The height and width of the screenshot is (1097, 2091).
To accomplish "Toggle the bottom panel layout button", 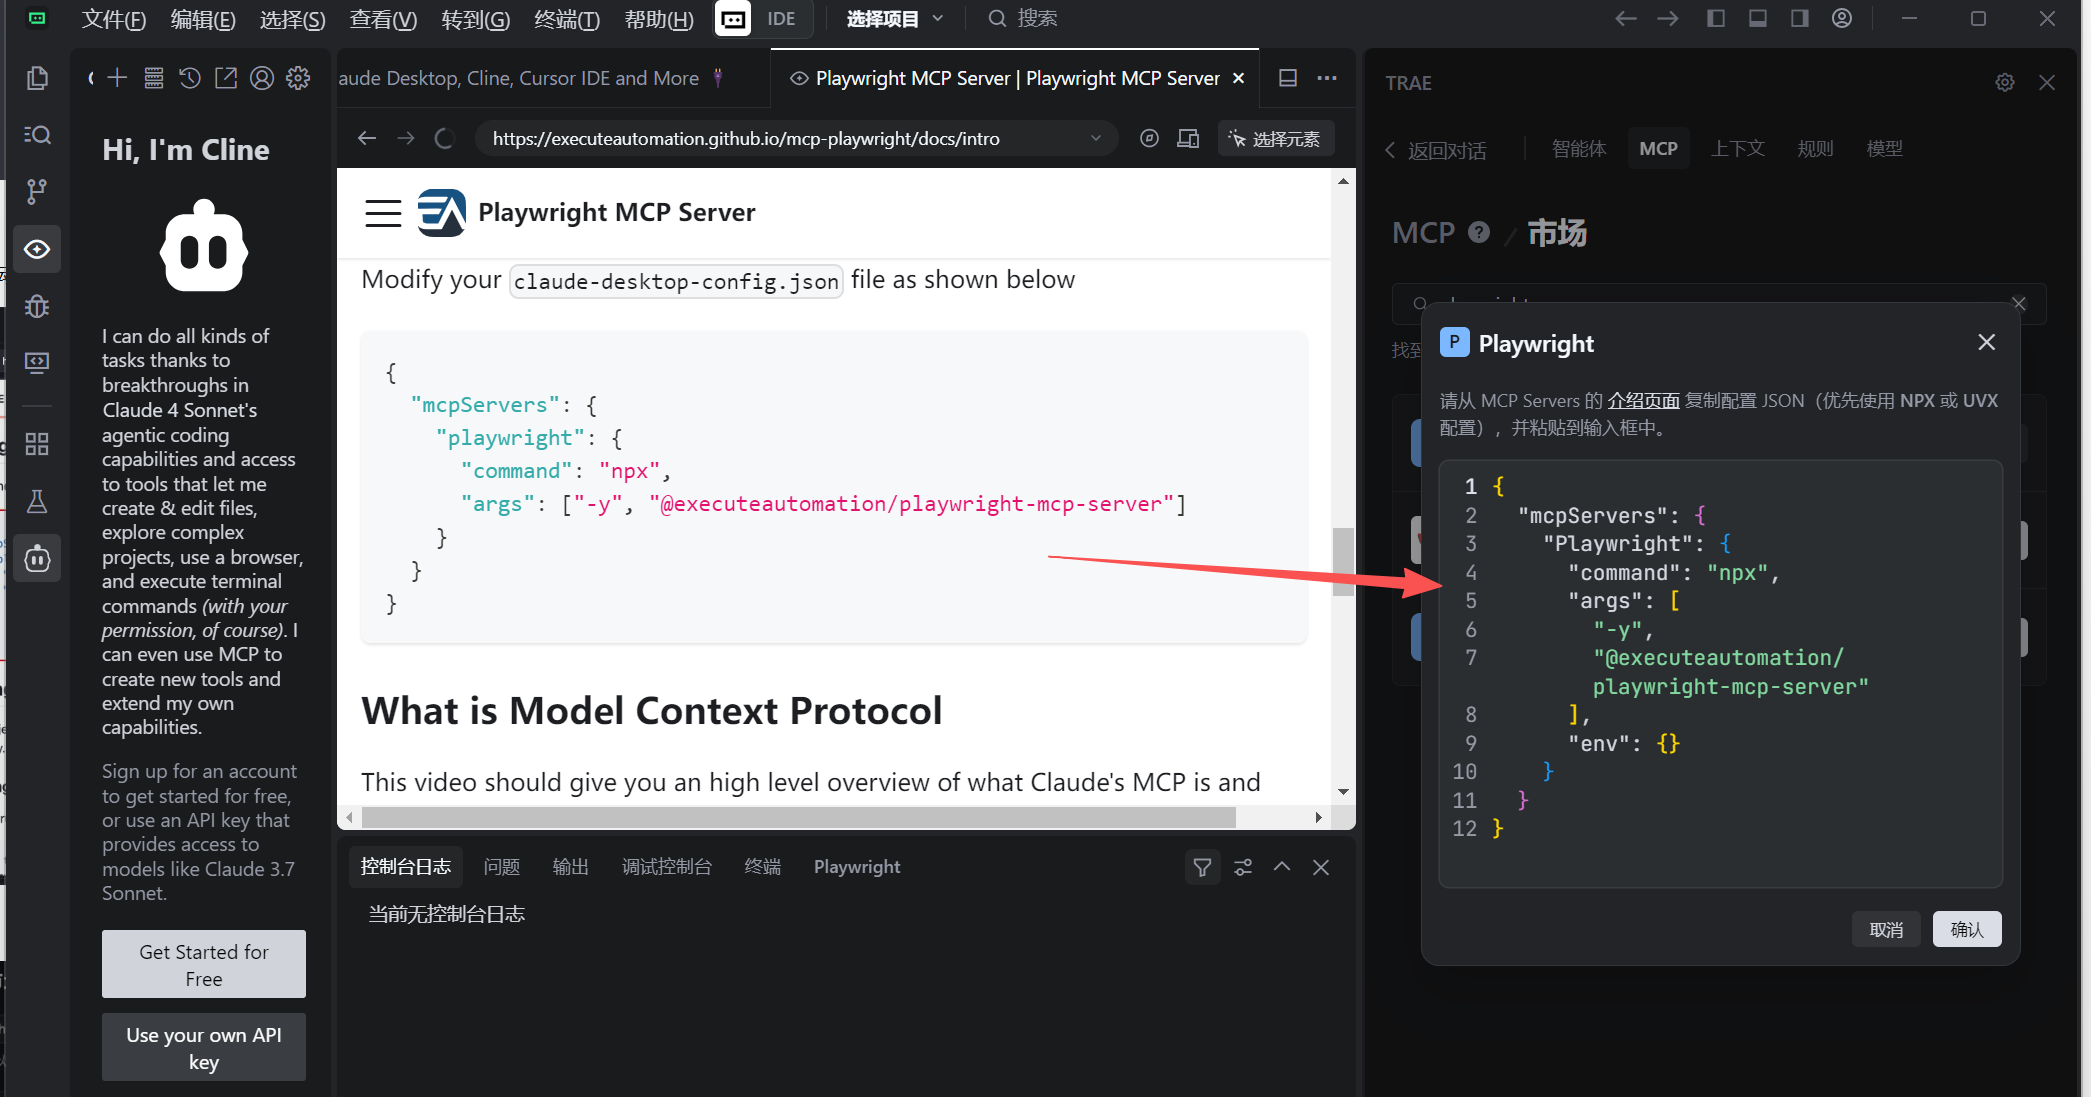I will (1758, 18).
